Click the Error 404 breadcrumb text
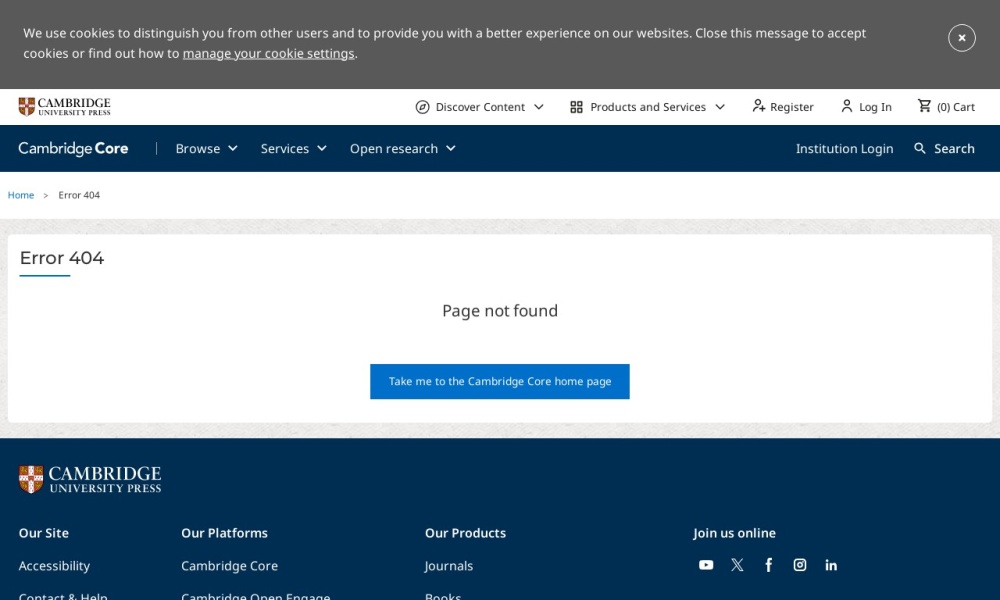Screen dimensions: 1000x600 79,195
